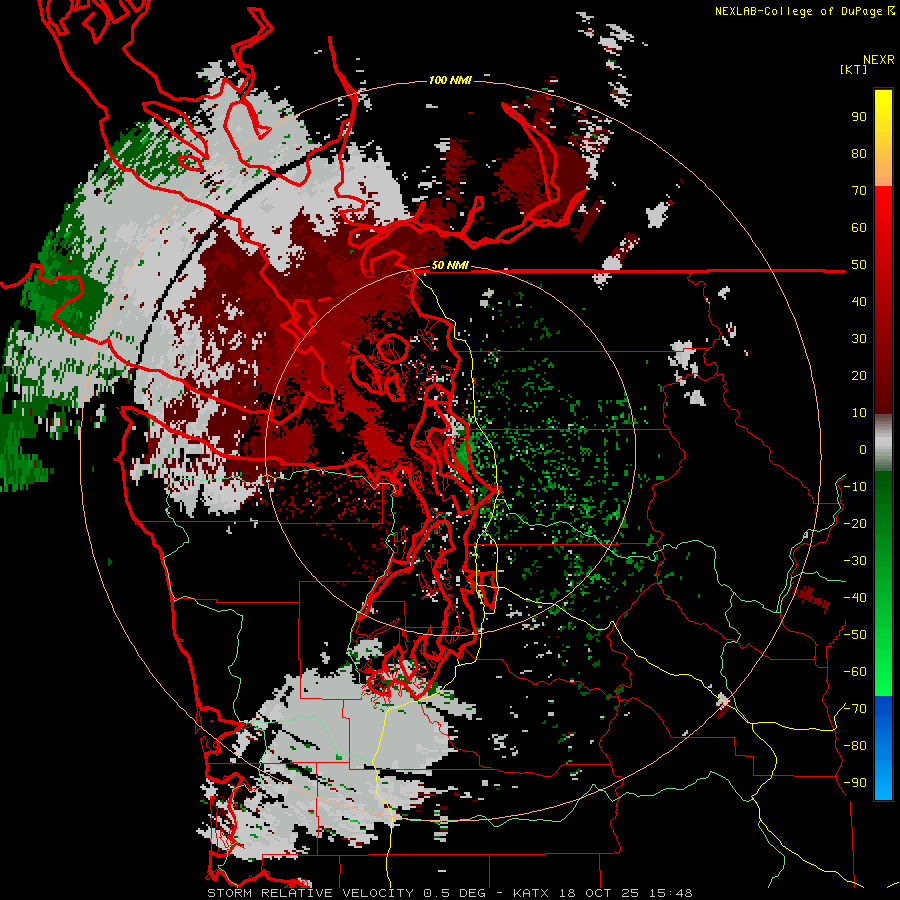Click the 15:48 timestamp text
900x900 pixels.
click(x=671, y=893)
